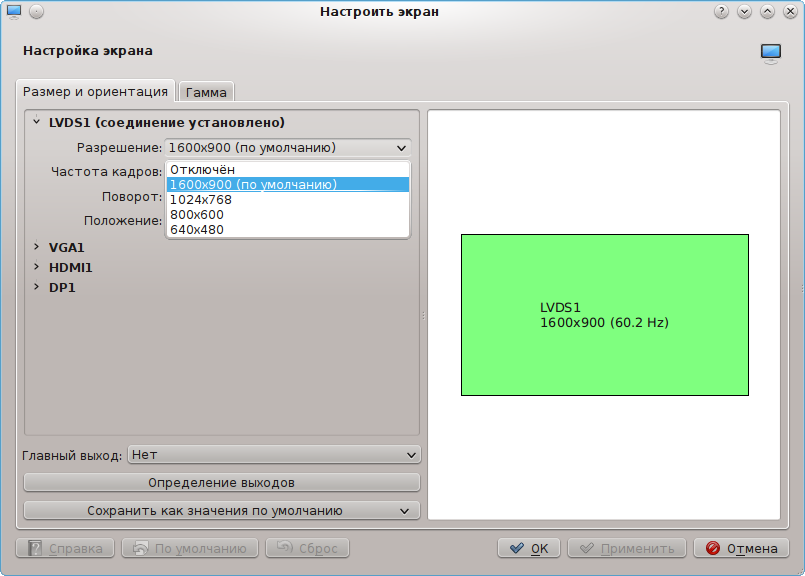Confirm with the OK button
This screenshot has height=576, width=805.
click(528, 548)
